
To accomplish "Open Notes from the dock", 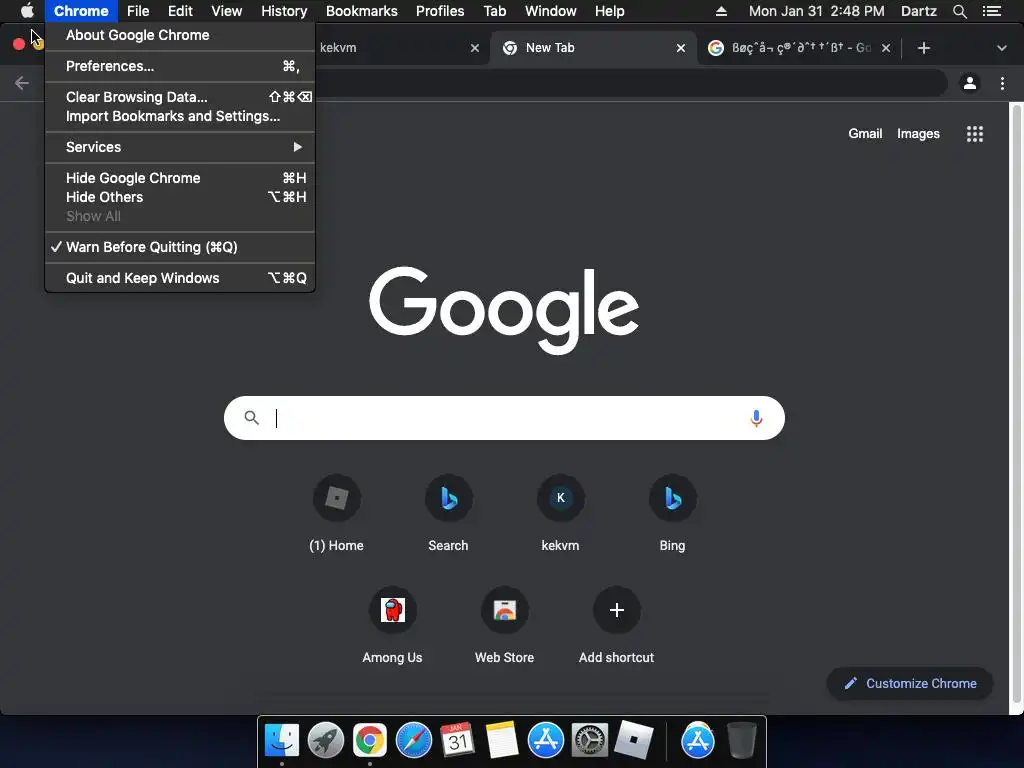I will [502, 740].
